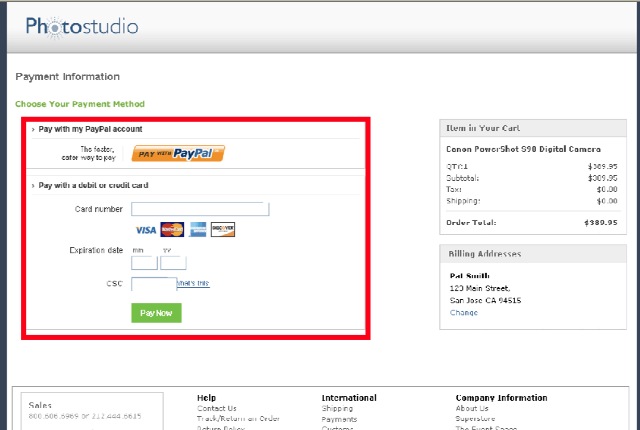The width and height of the screenshot is (640, 430).
Task: Click the Company Information footer heading
Action: pos(501,398)
